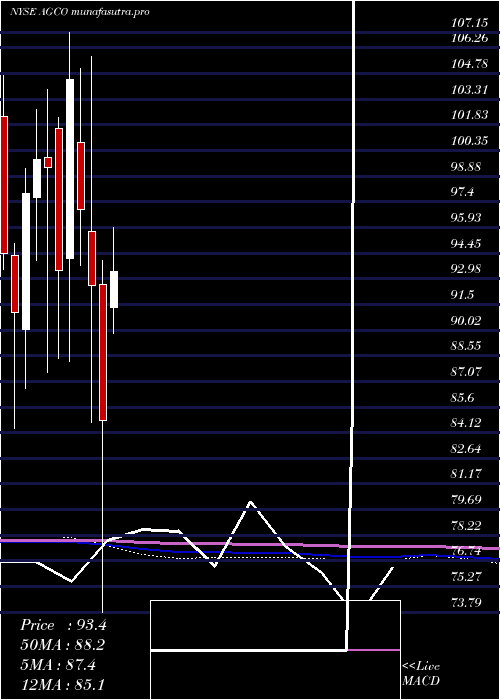The height and width of the screenshot is (700, 500).
Task: Click the small red candle near 99
Action: (48, 162)
